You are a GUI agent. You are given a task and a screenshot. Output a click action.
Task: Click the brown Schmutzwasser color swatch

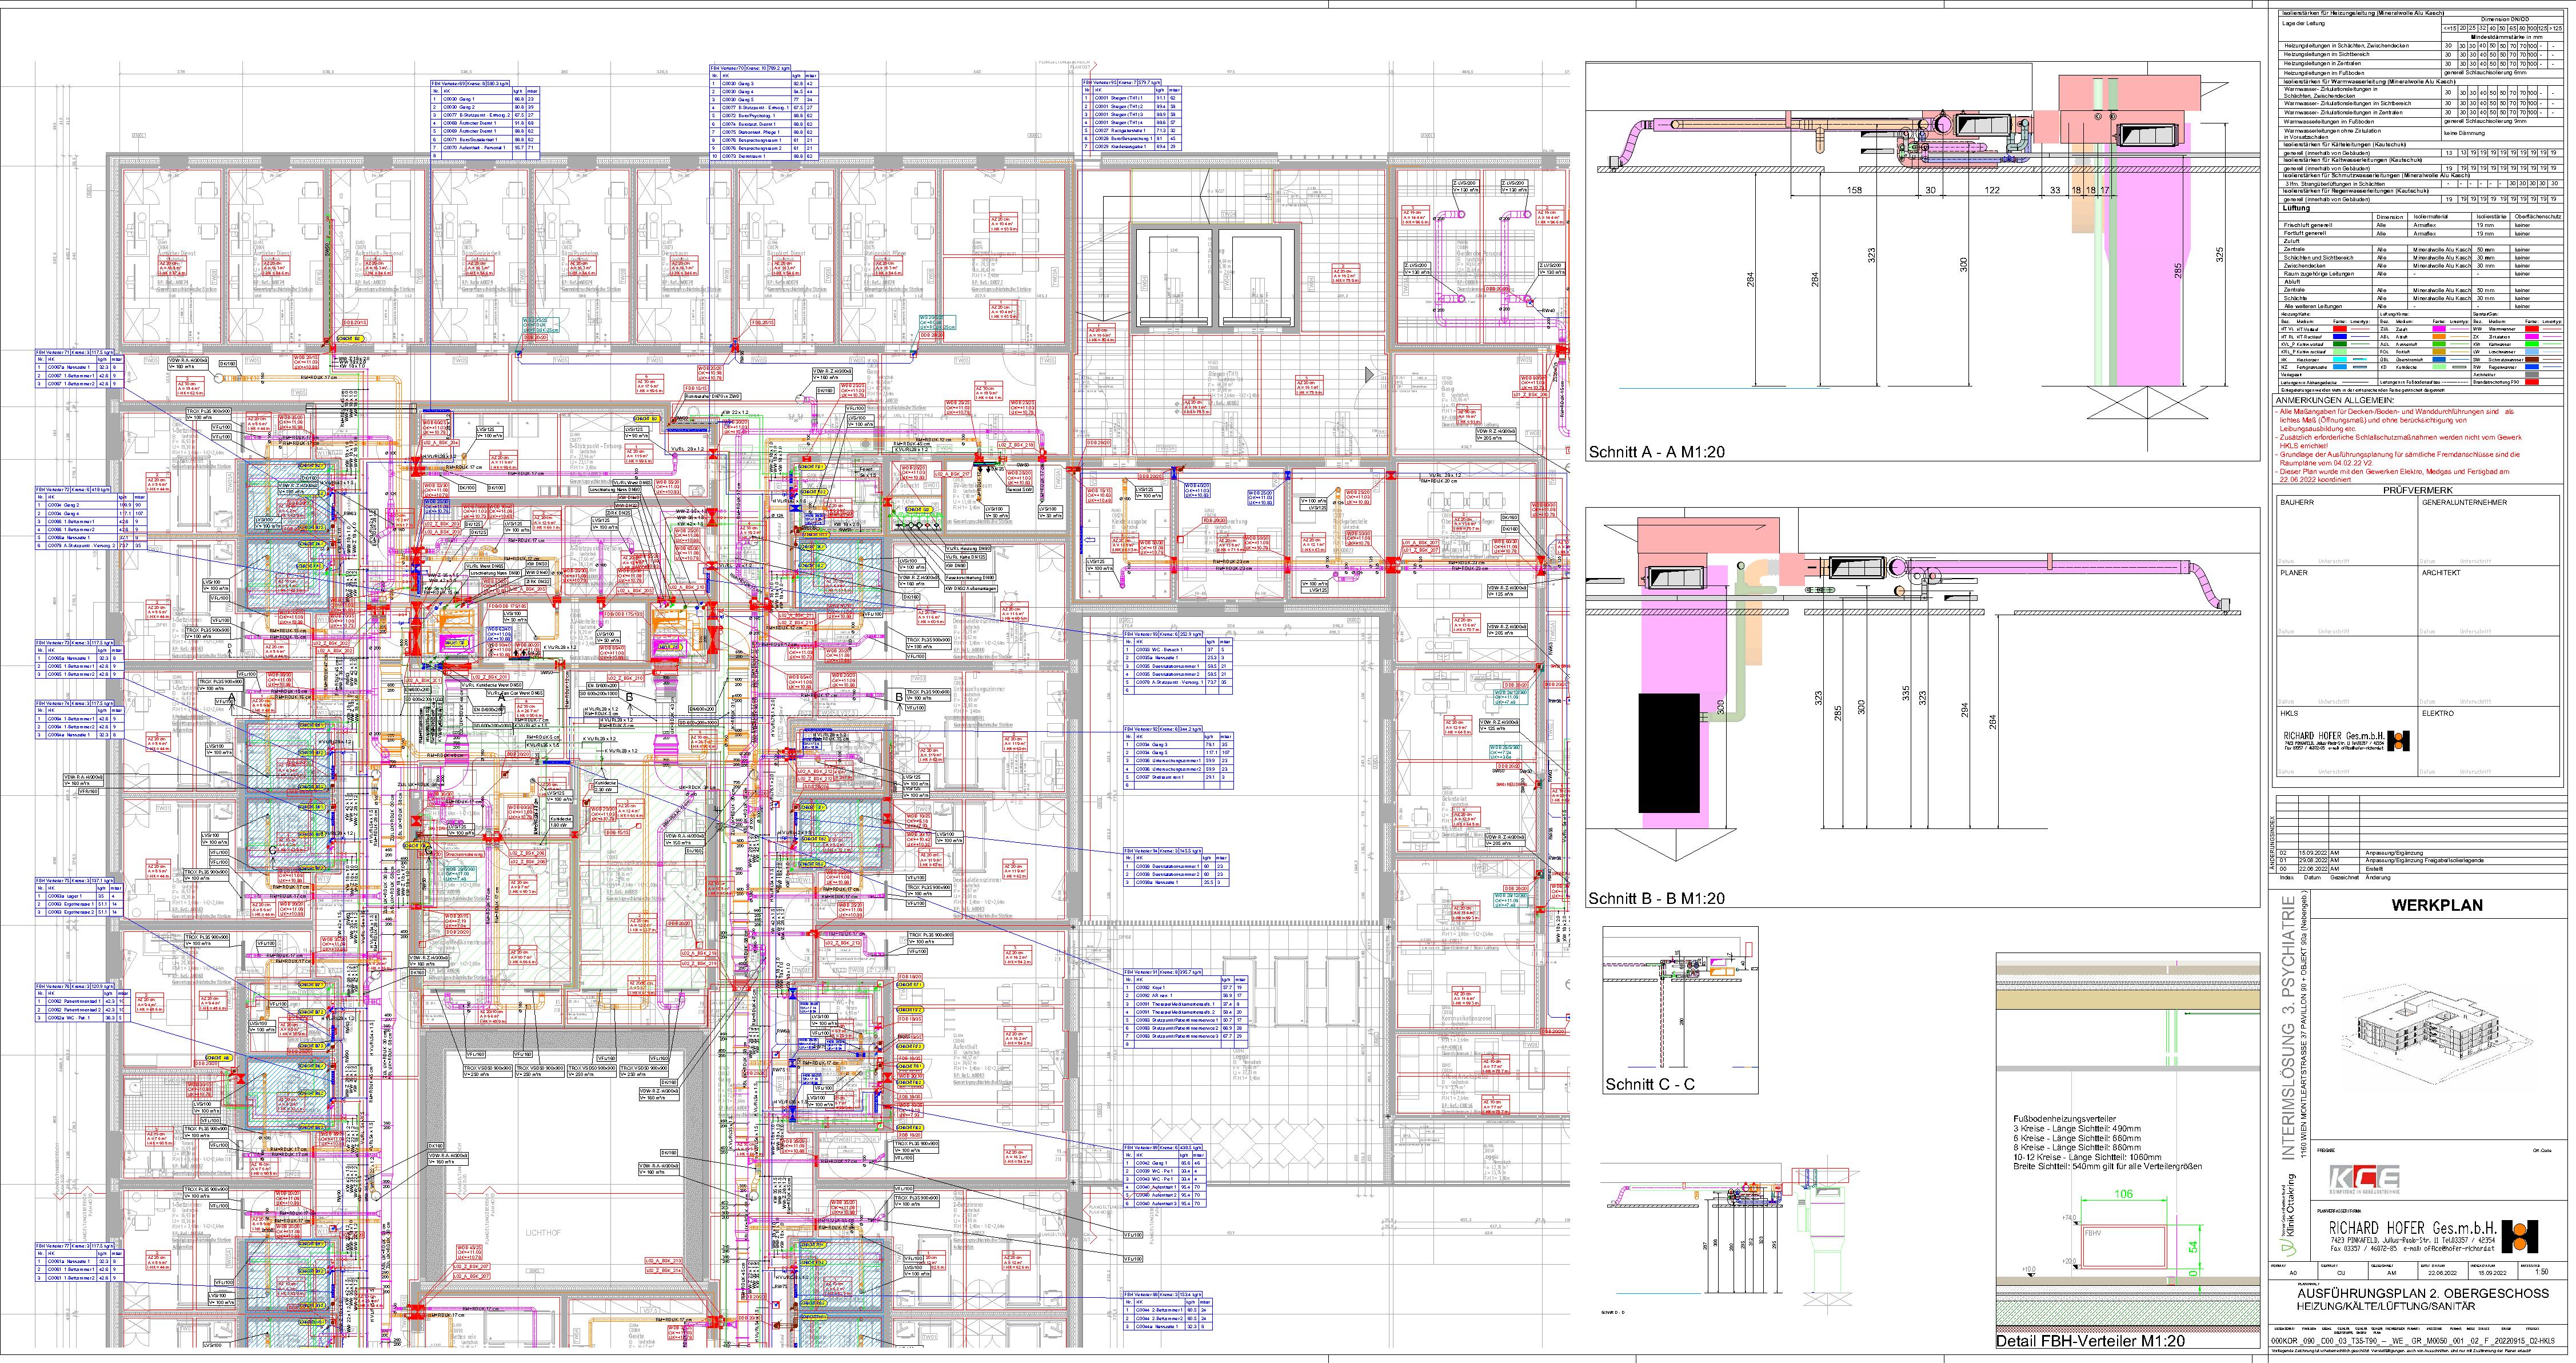(2532, 360)
